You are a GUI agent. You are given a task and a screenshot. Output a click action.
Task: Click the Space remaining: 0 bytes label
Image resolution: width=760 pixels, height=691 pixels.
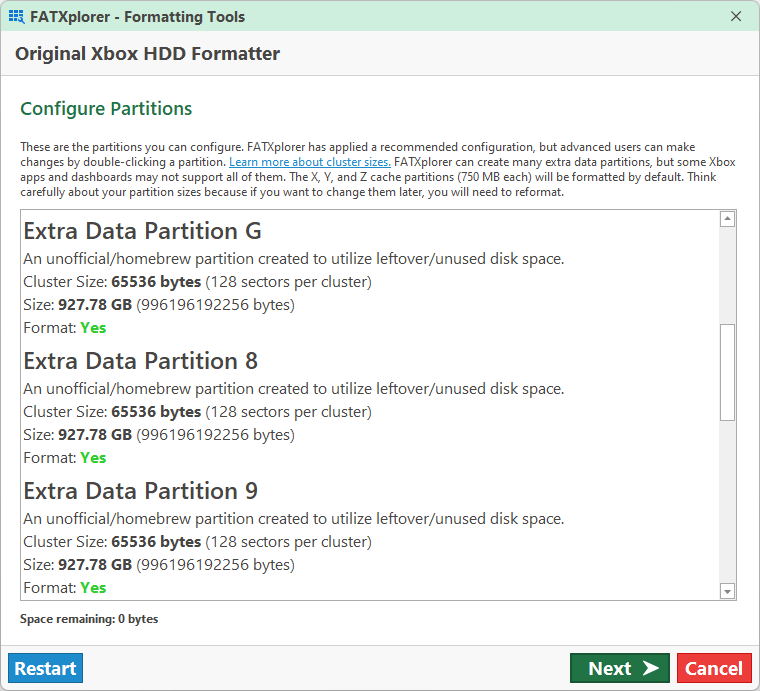click(89, 619)
